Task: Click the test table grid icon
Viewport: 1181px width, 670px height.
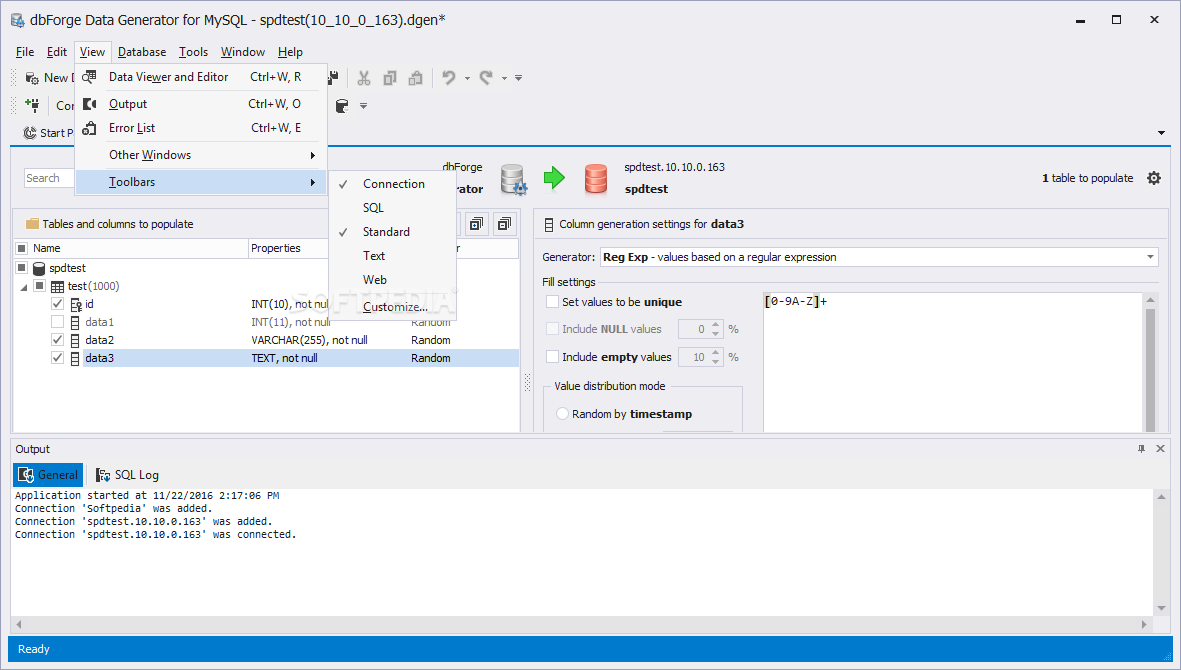Action: pos(57,286)
